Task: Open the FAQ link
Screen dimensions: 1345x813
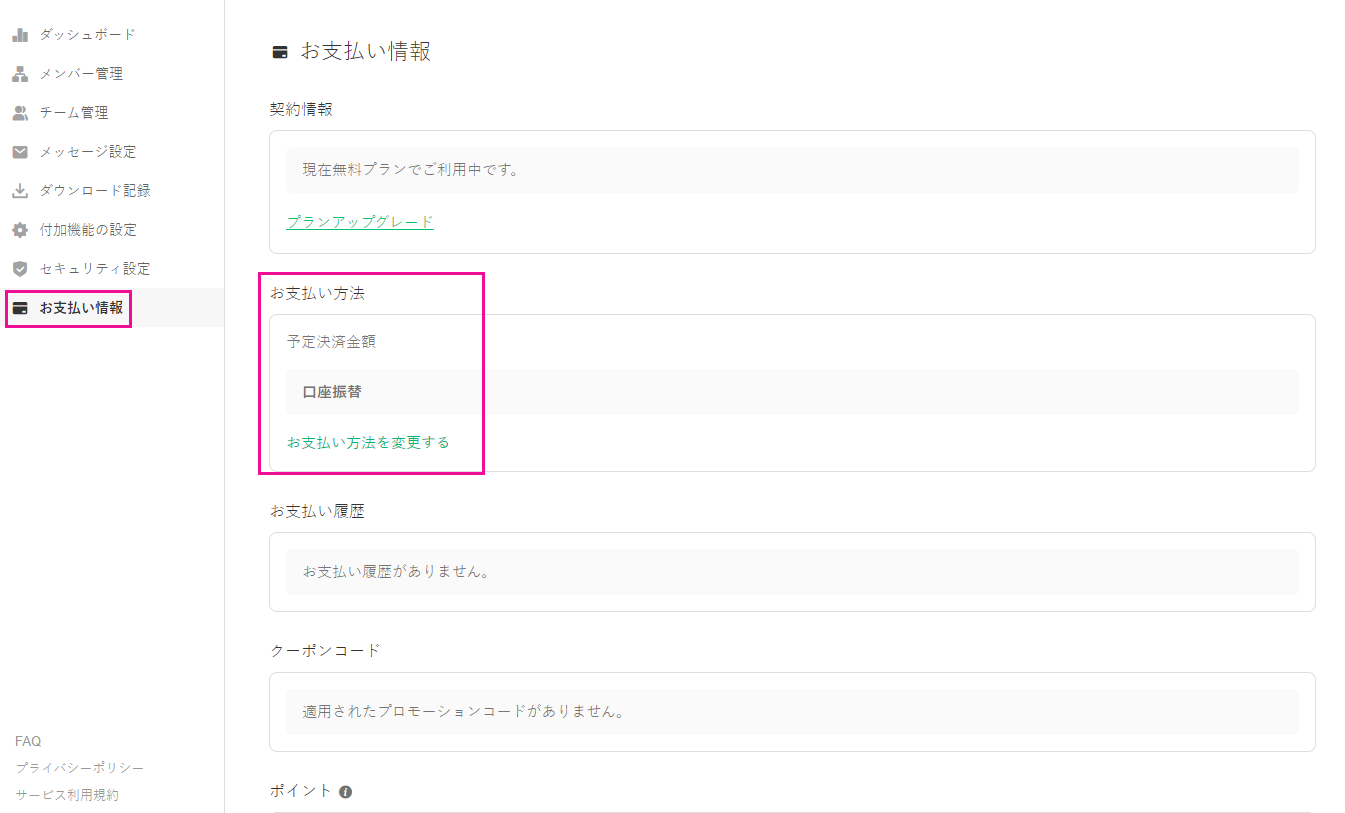Action: [28, 741]
